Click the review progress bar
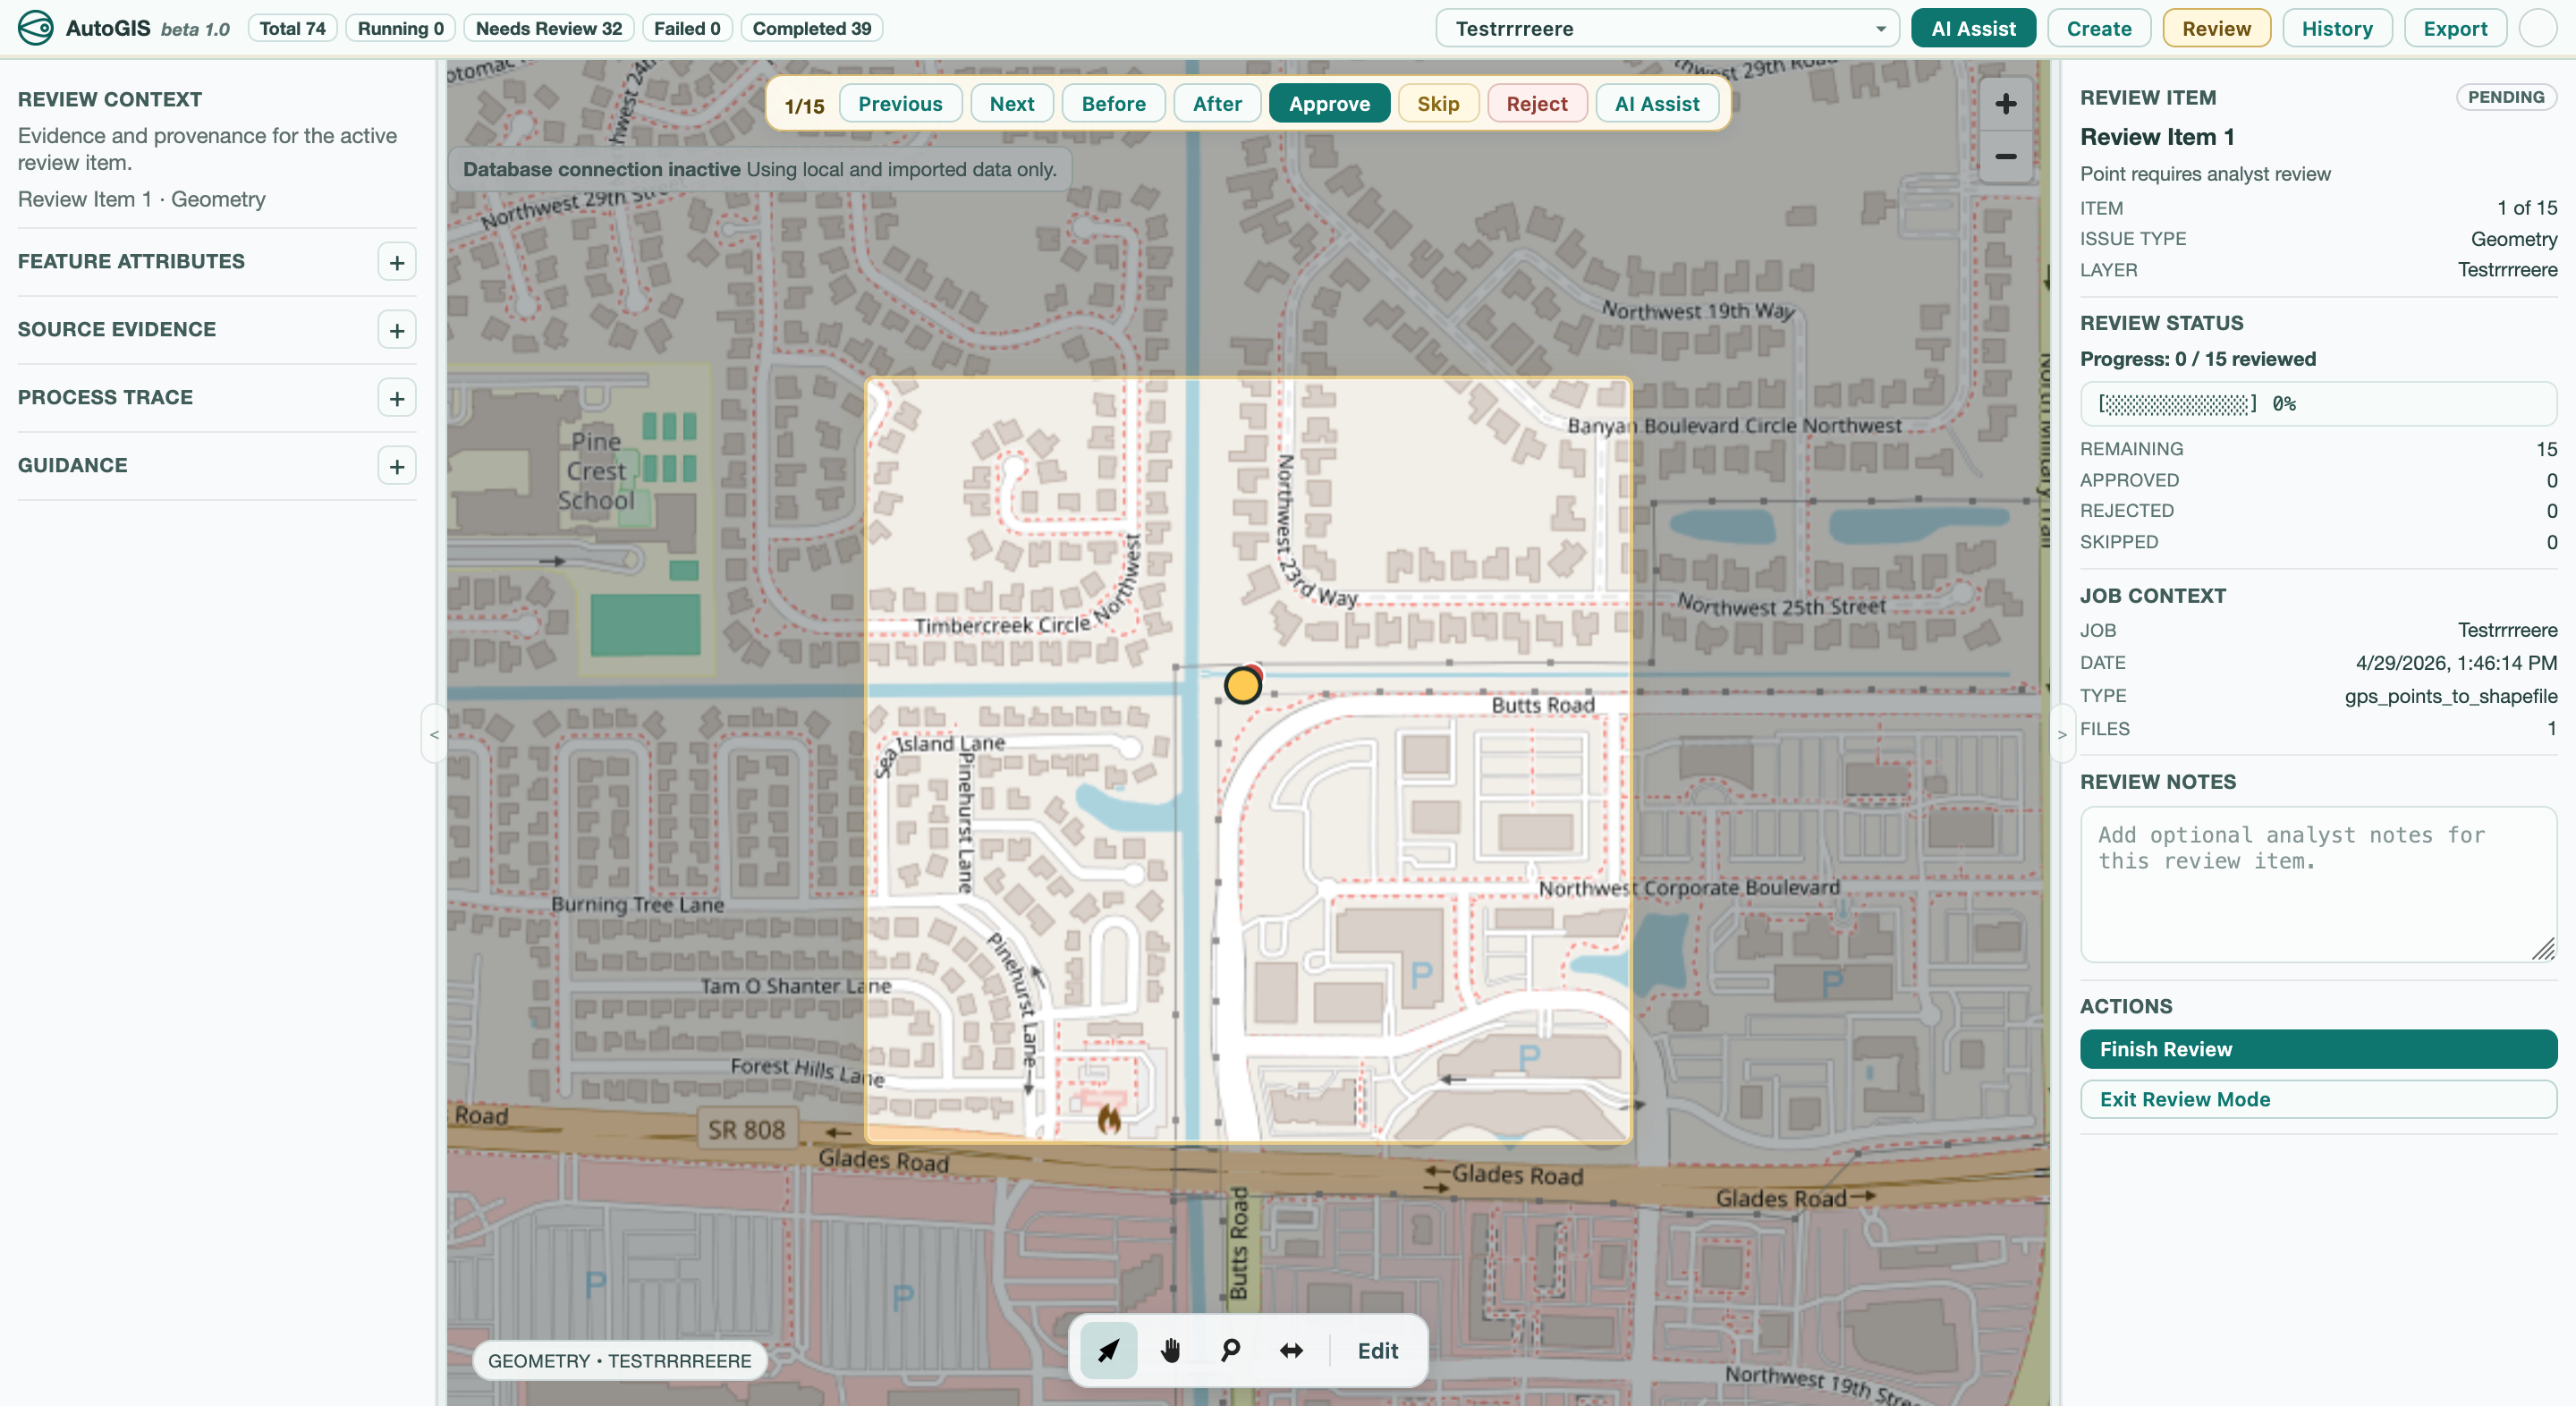 (2318, 404)
